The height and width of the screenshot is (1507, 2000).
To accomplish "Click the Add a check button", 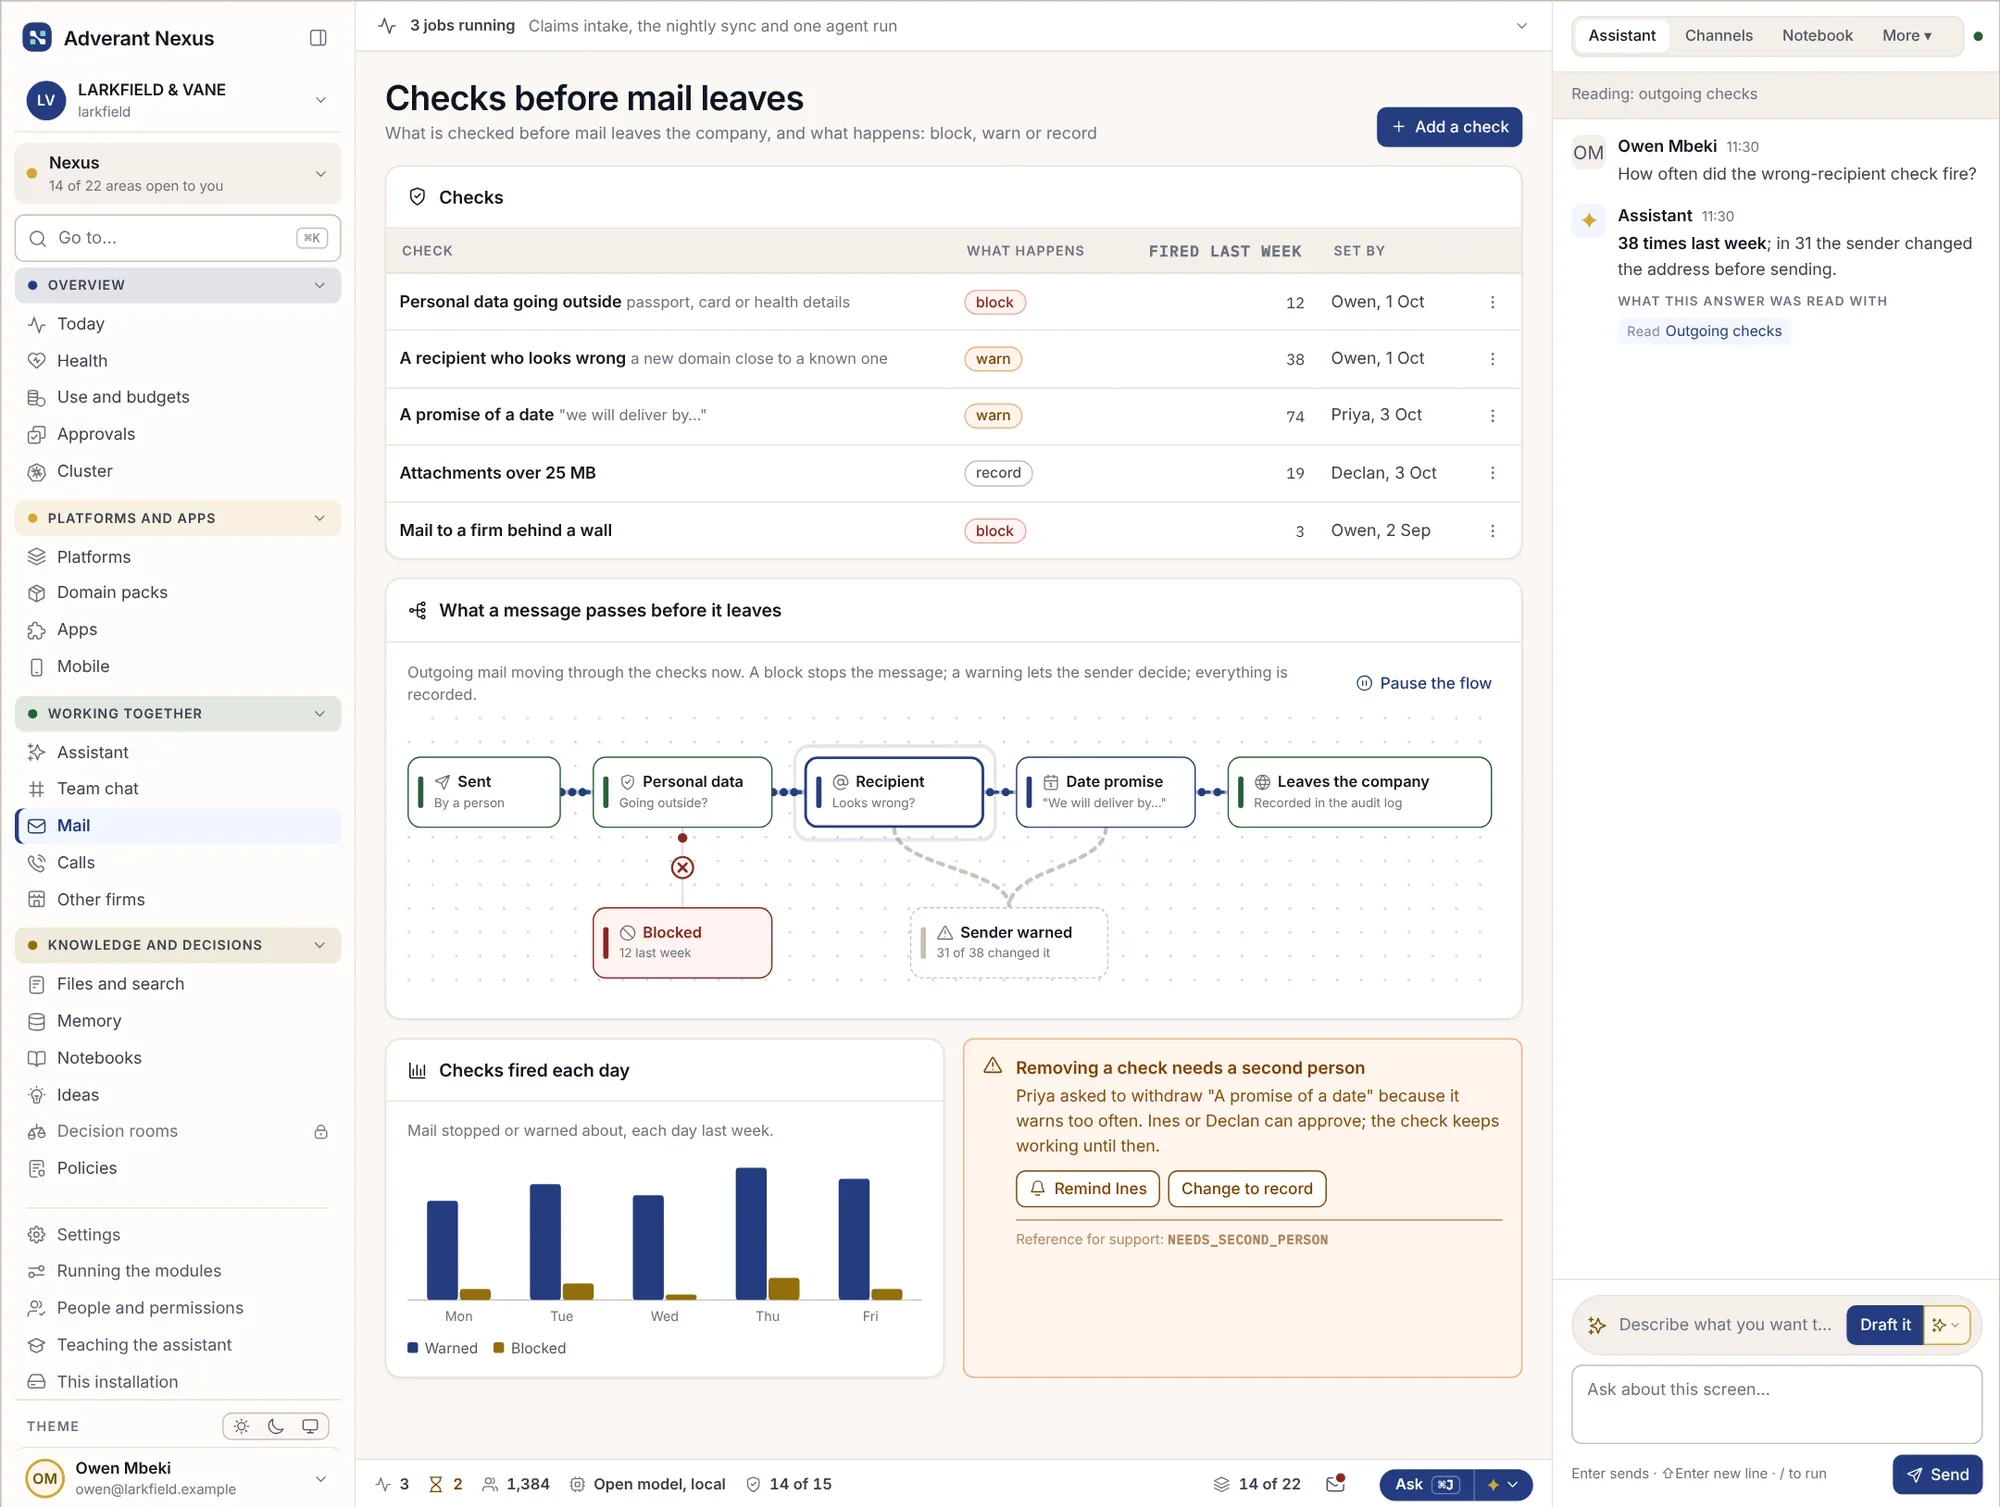I will pos(1449,127).
